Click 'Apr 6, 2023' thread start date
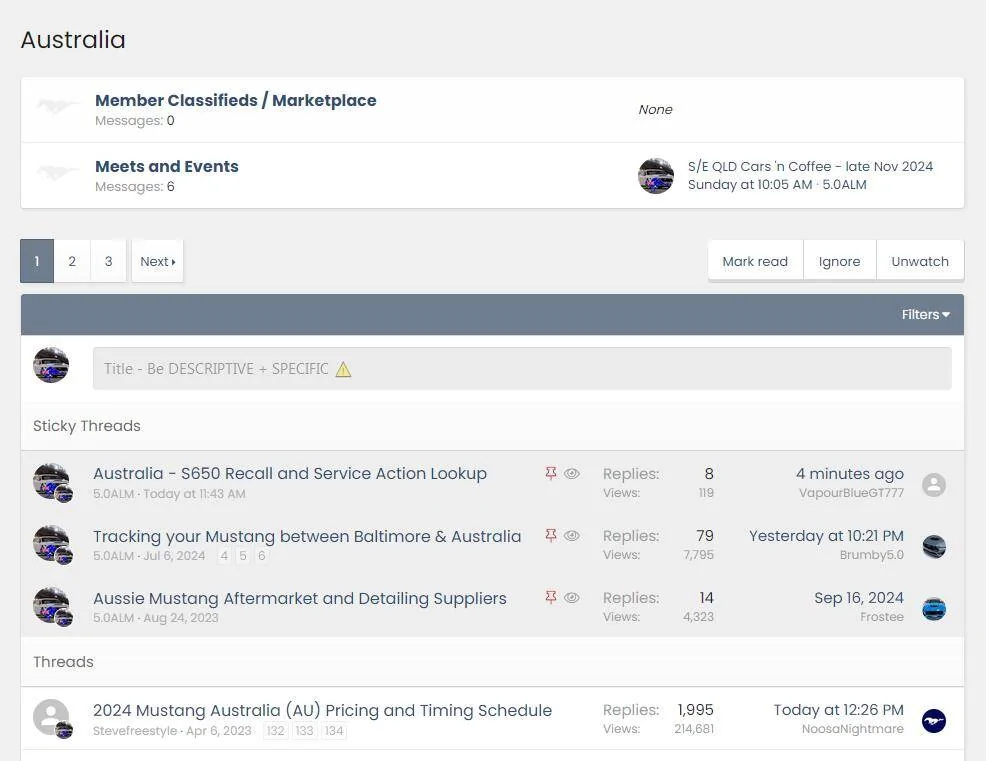Viewport: 986px width, 761px height. (218, 731)
